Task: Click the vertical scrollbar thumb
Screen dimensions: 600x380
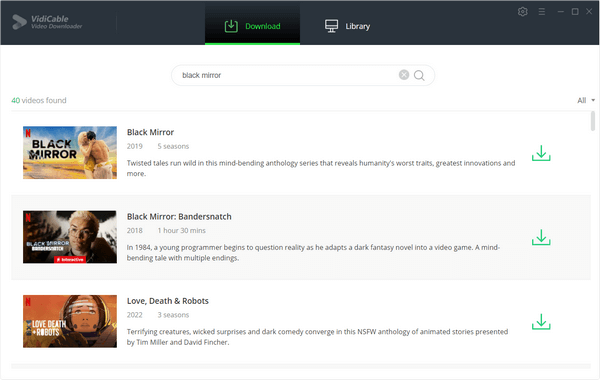Action: click(593, 121)
